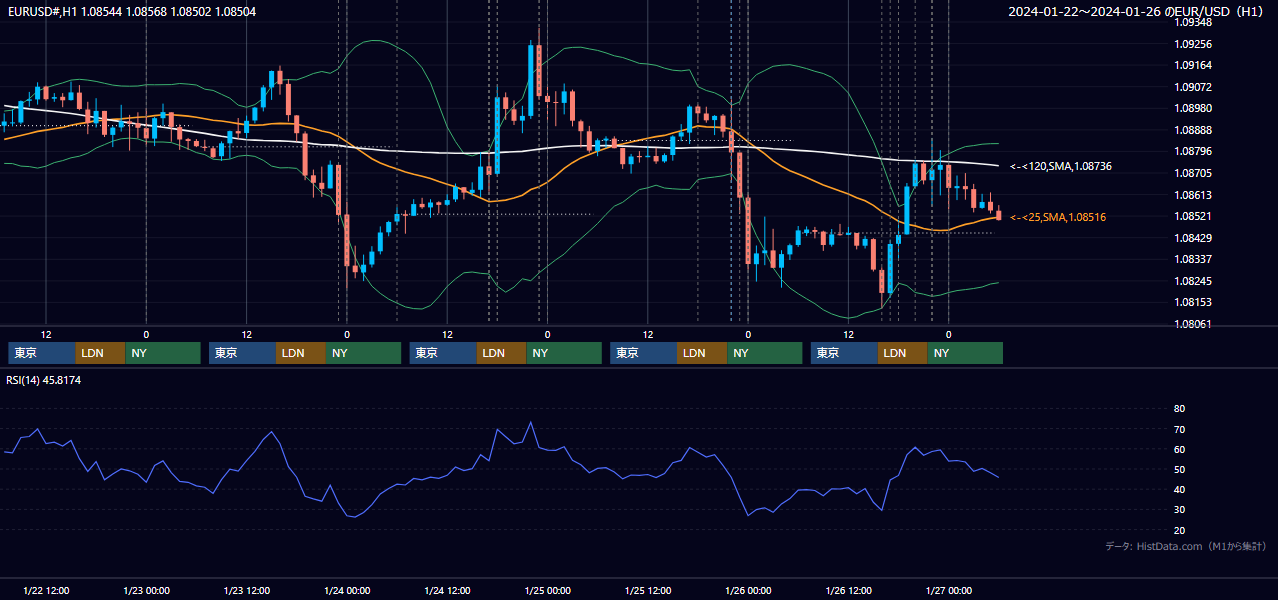Click the 1.08337 price axis label
Screen dimensions: 1278x600
(x=1193, y=259)
